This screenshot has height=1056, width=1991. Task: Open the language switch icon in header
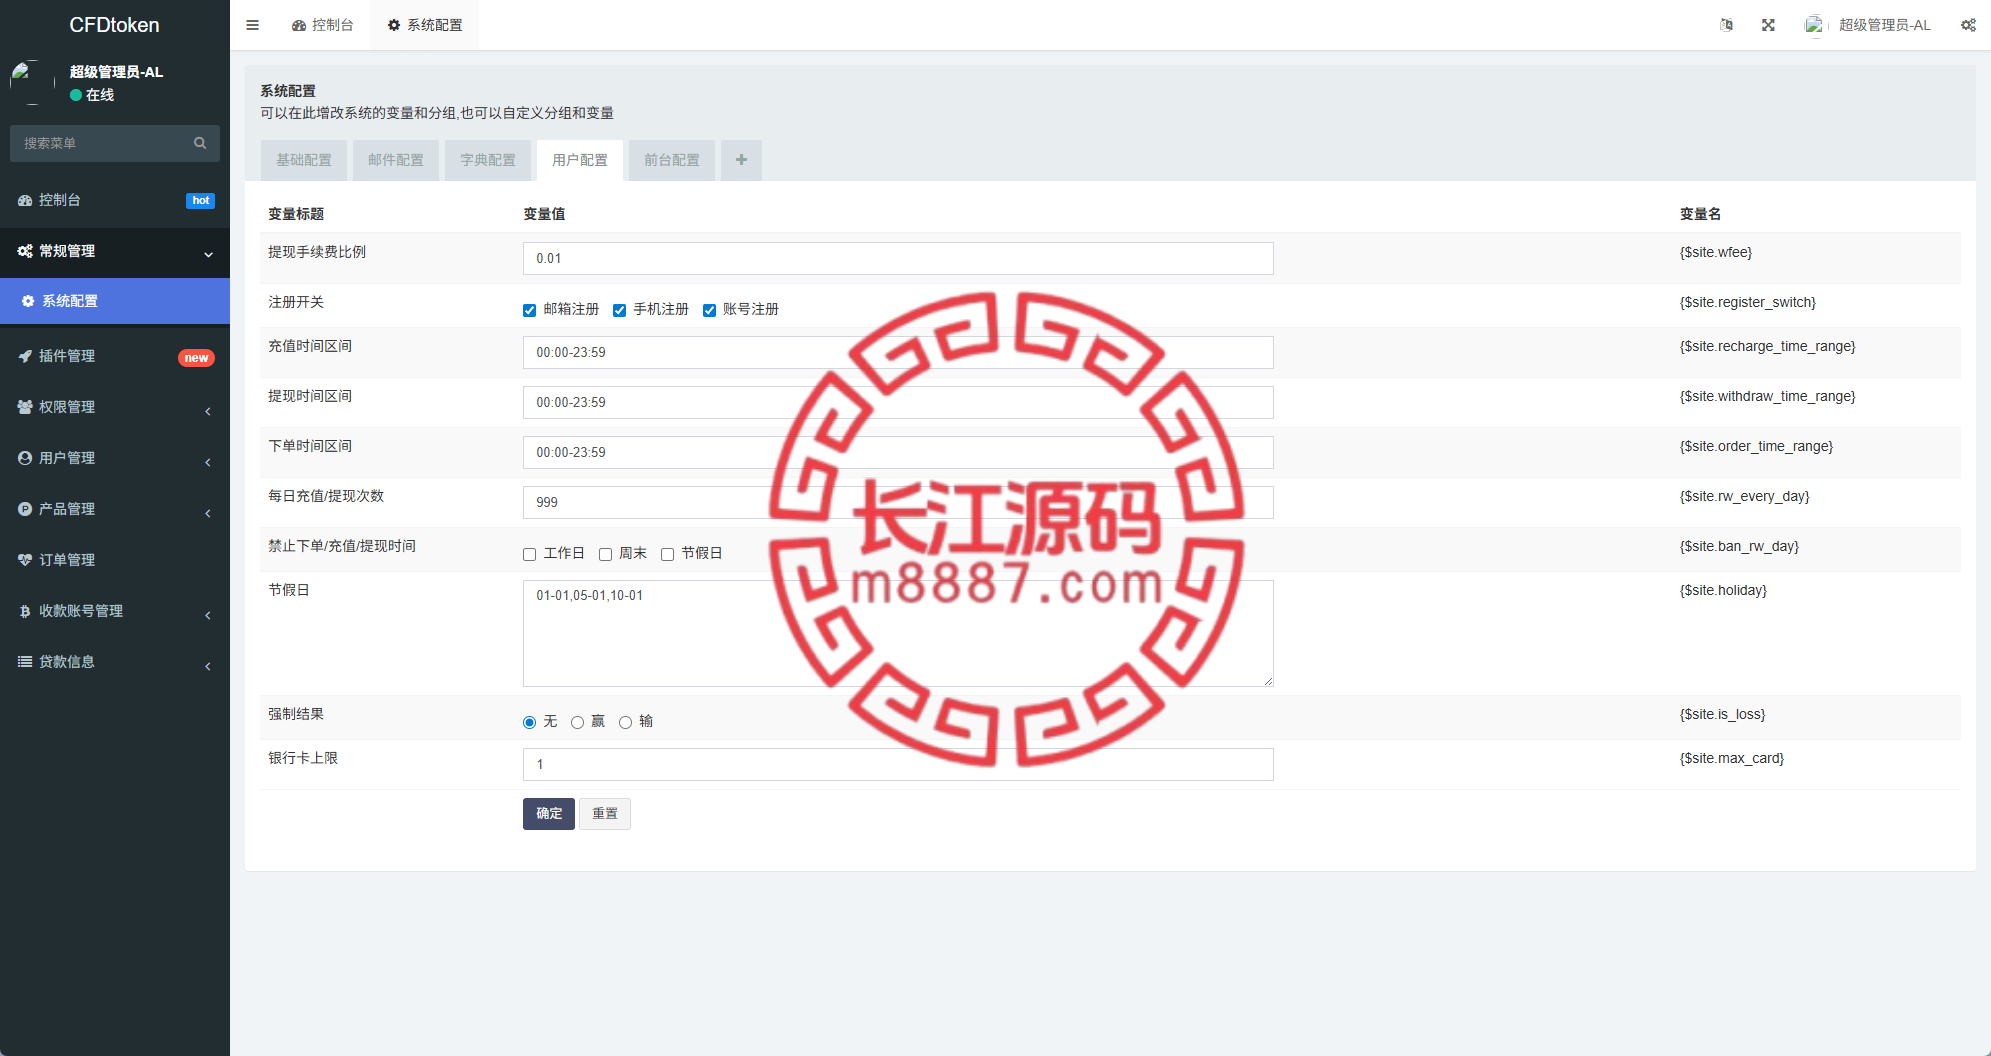point(1726,25)
